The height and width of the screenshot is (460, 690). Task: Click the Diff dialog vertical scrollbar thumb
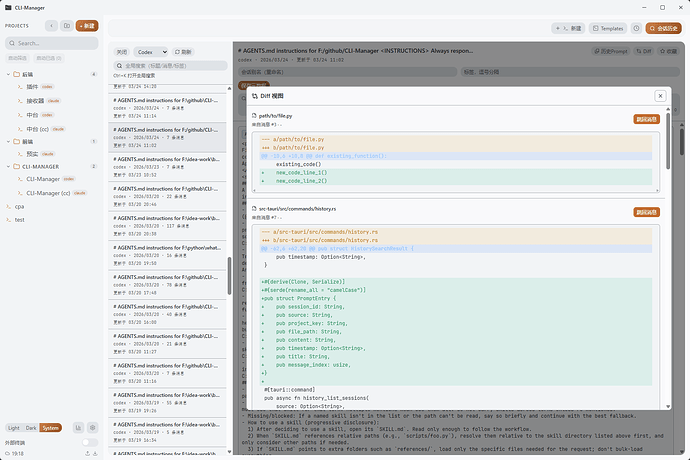(x=668, y=141)
